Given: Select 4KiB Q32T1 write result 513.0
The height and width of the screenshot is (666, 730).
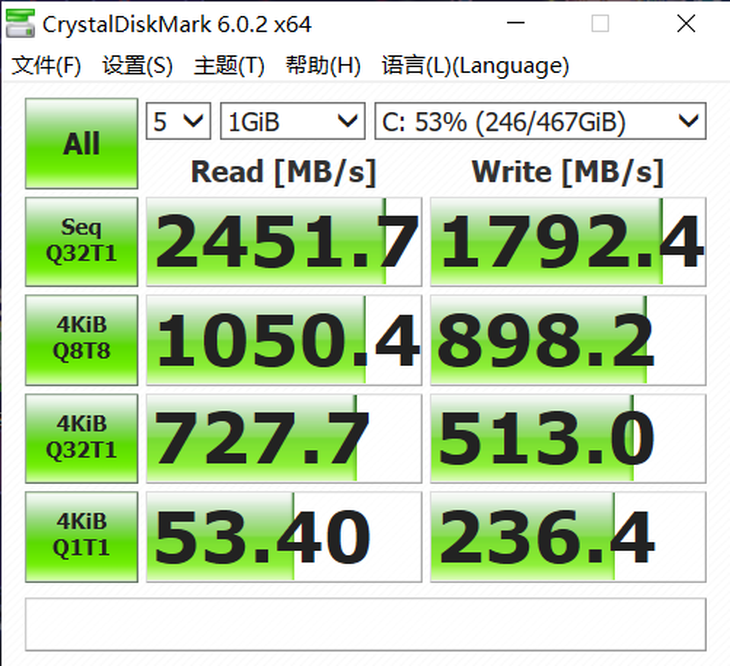Looking at the screenshot, I should [x=568, y=438].
